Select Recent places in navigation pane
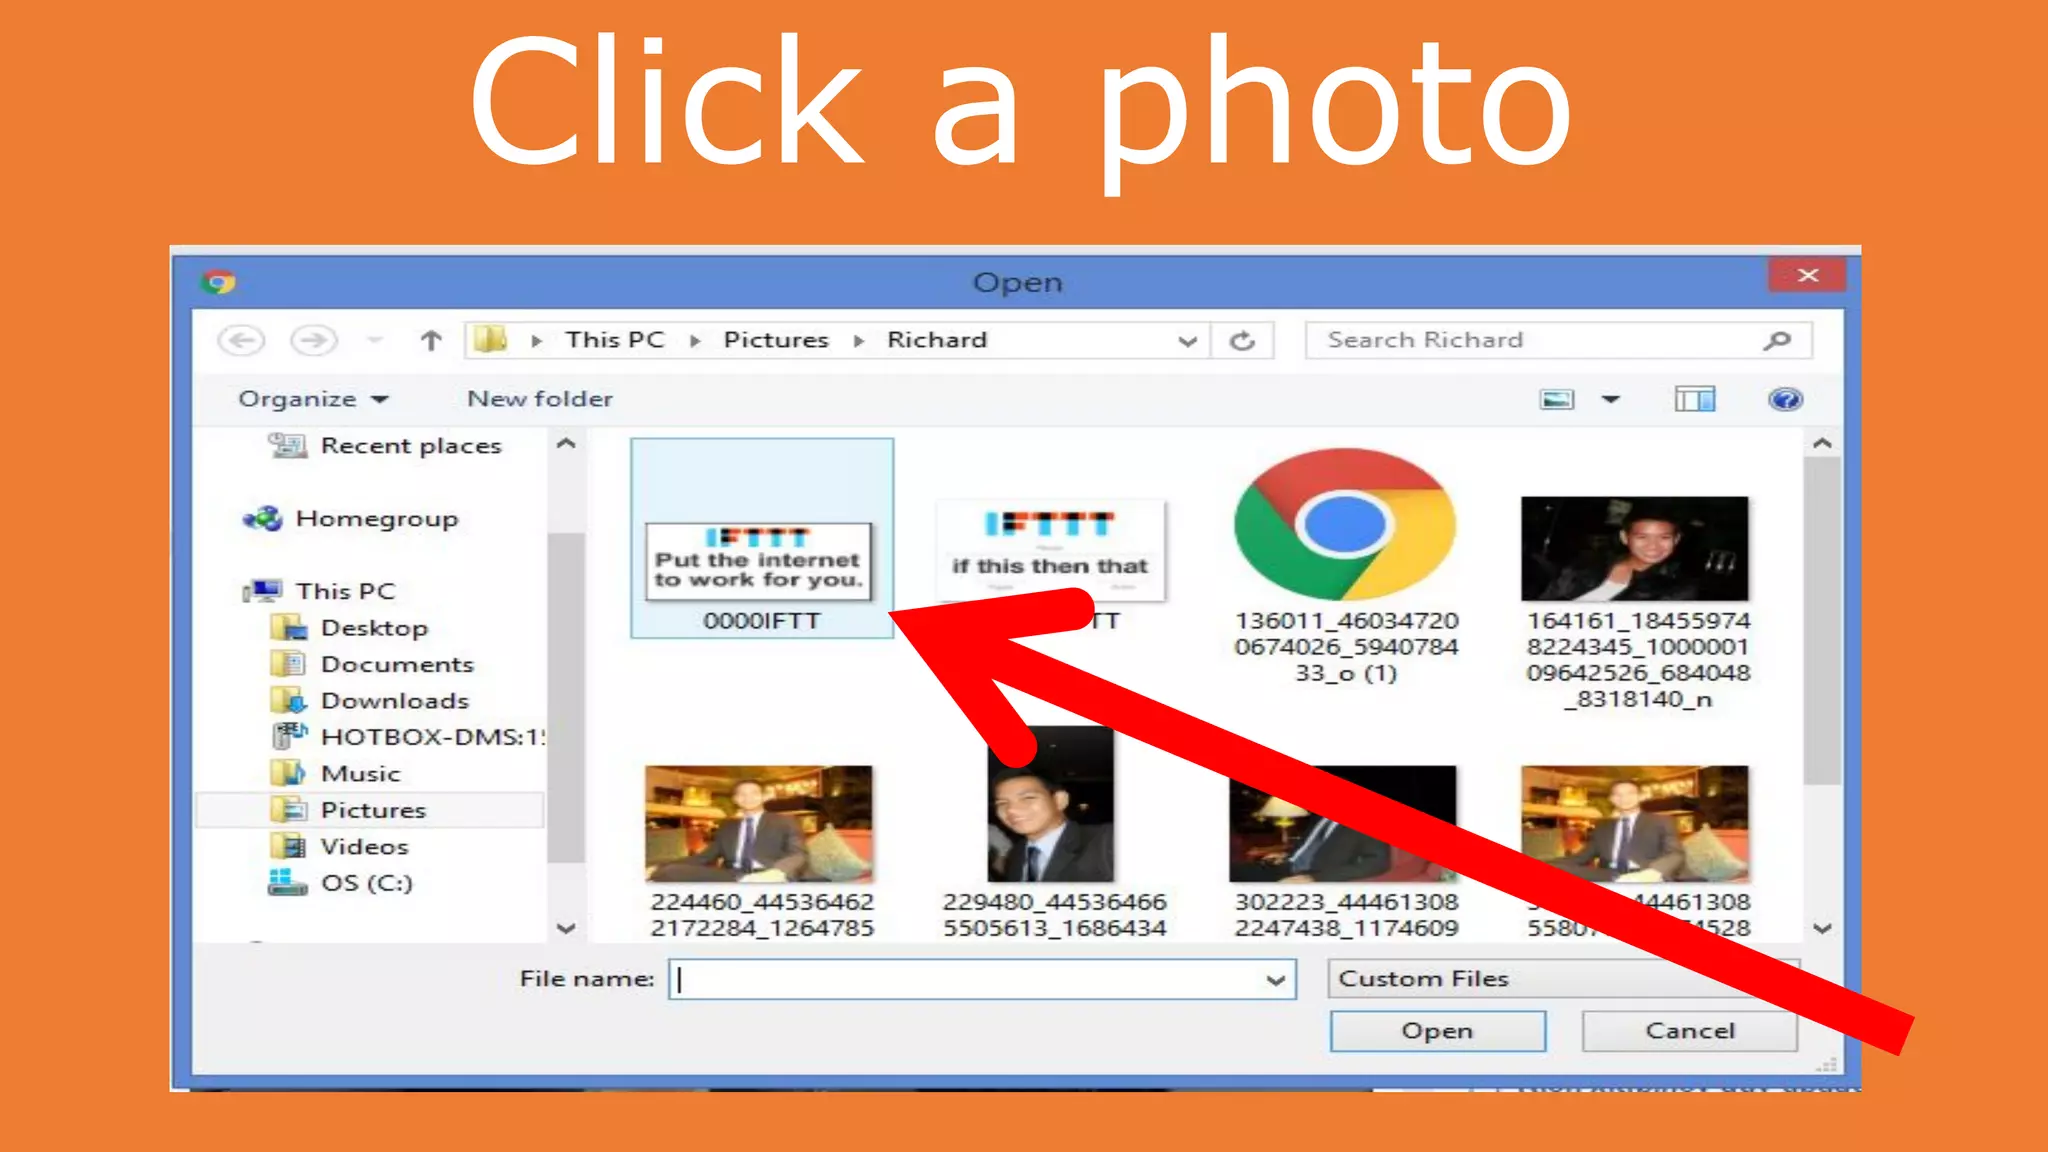The height and width of the screenshot is (1152, 2048). coord(411,446)
